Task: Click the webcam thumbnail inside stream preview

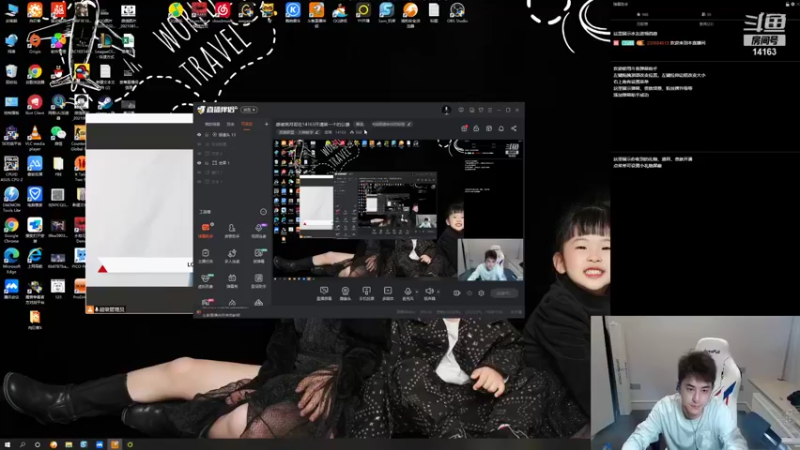Action: (490, 260)
